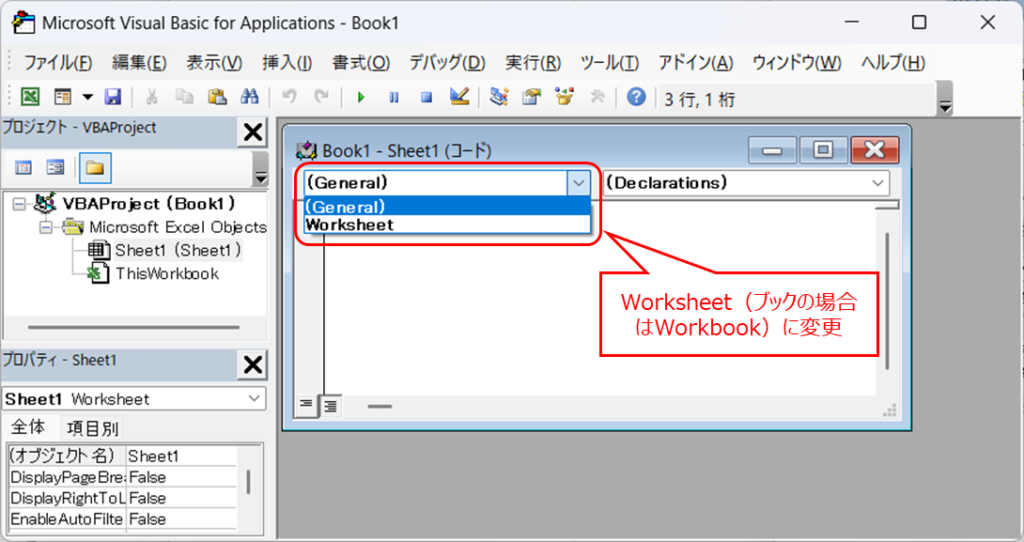Open the ウィンドウ(W) menu

click(797, 63)
